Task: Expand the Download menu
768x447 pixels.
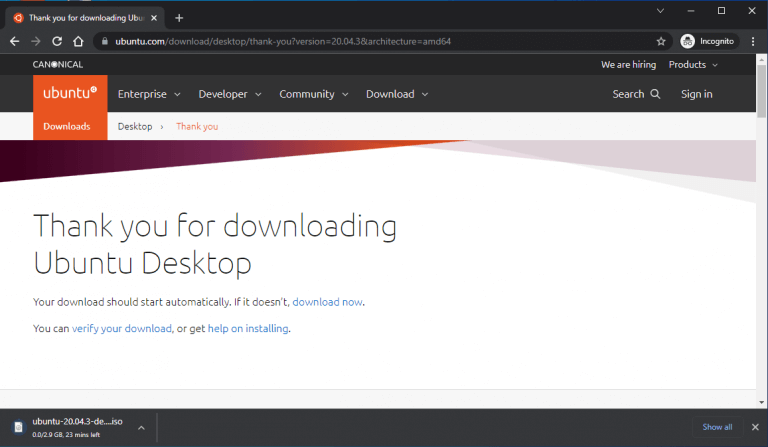Action: click(x=397, y=94)
